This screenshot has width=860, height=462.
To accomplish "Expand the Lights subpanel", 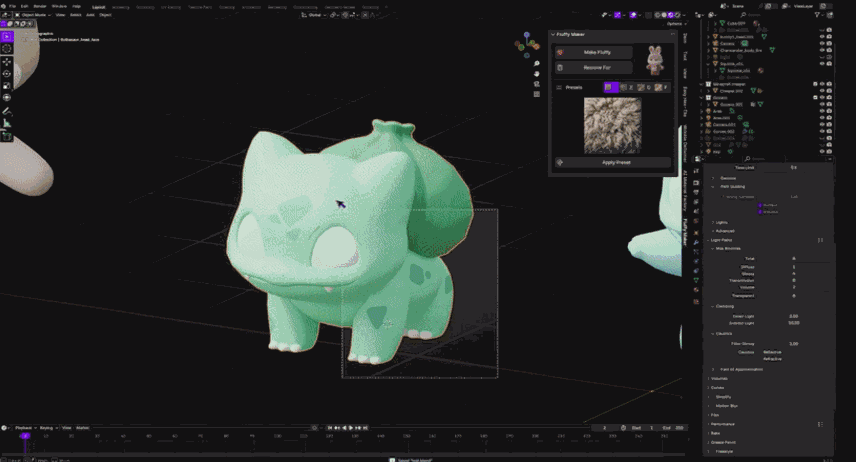I will click(x=713, y=222).
